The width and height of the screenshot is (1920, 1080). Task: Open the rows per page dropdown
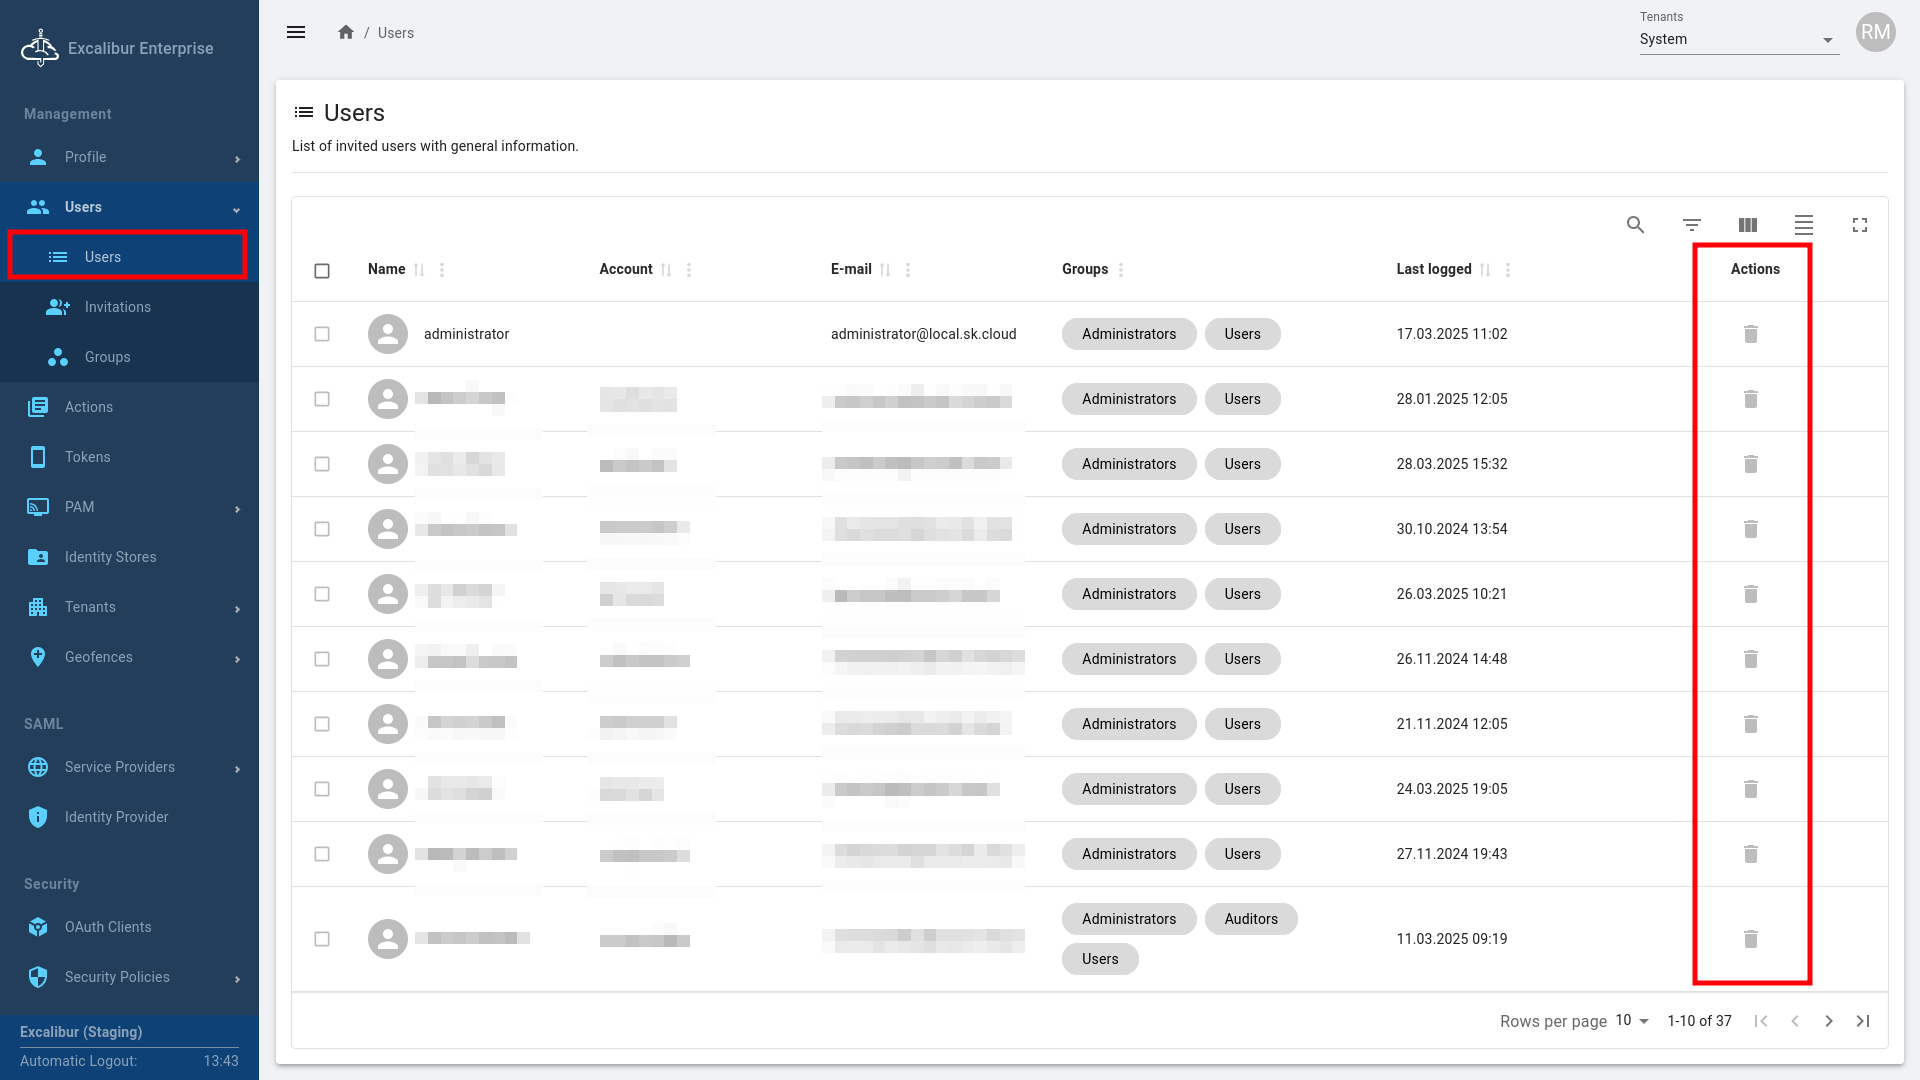pos(1632,1020)
